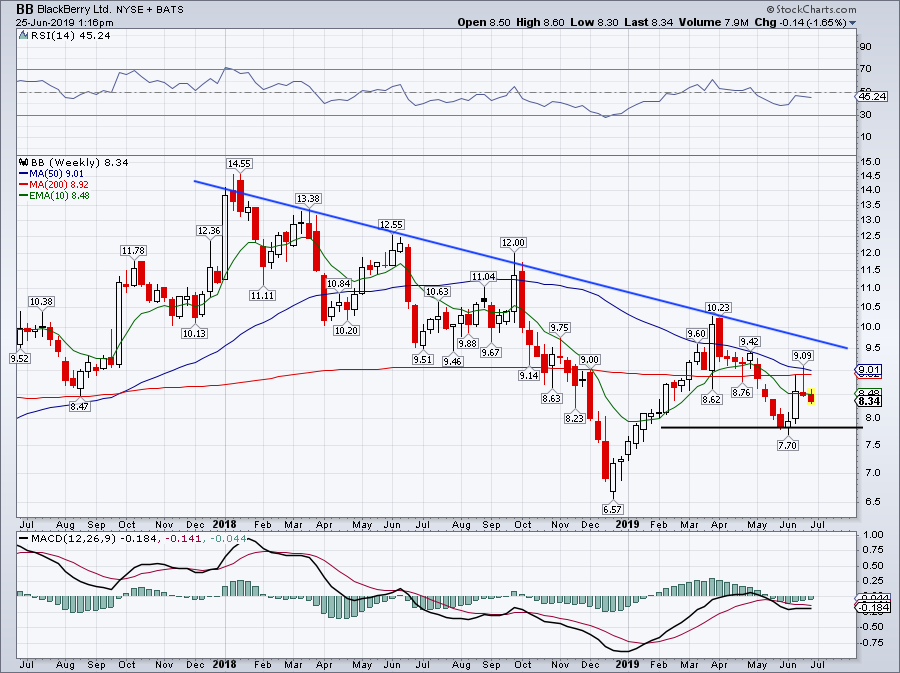Click the 11.11 price label

pos(262,295)
